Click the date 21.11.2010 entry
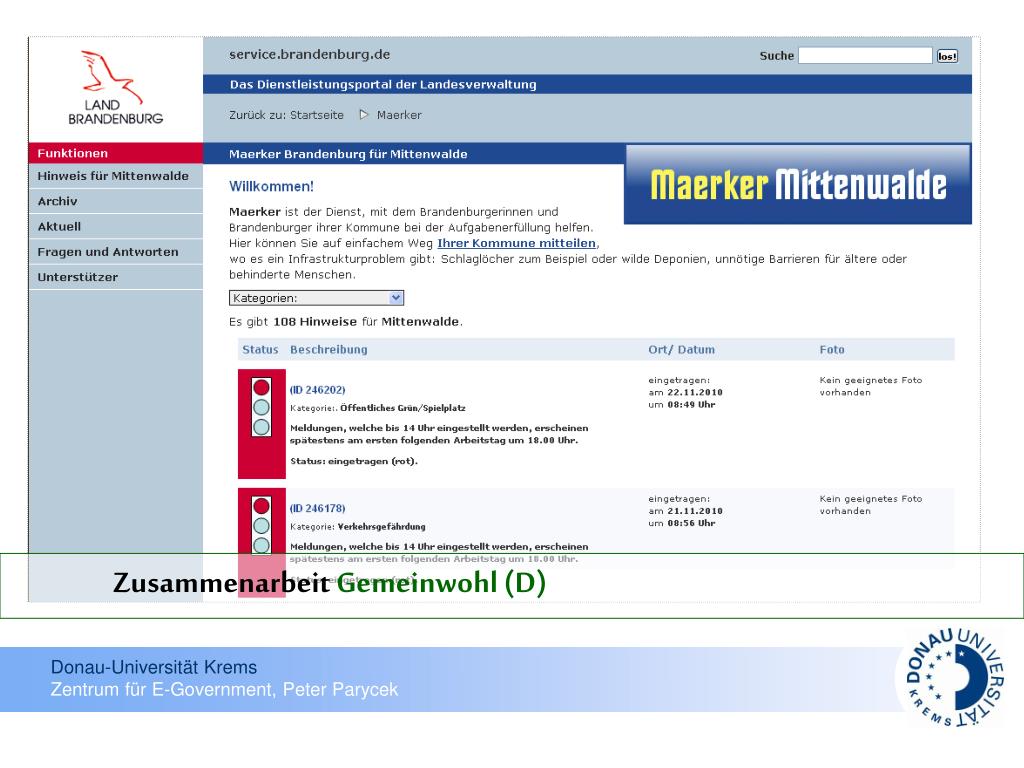This screenshot has height=768, width=1024. 695,511
